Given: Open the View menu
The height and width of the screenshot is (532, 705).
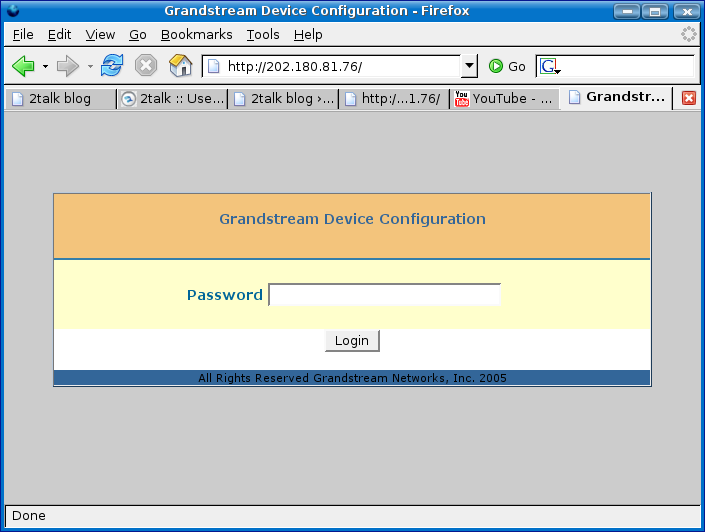Looking at the screenshot, I should point(100,35).
